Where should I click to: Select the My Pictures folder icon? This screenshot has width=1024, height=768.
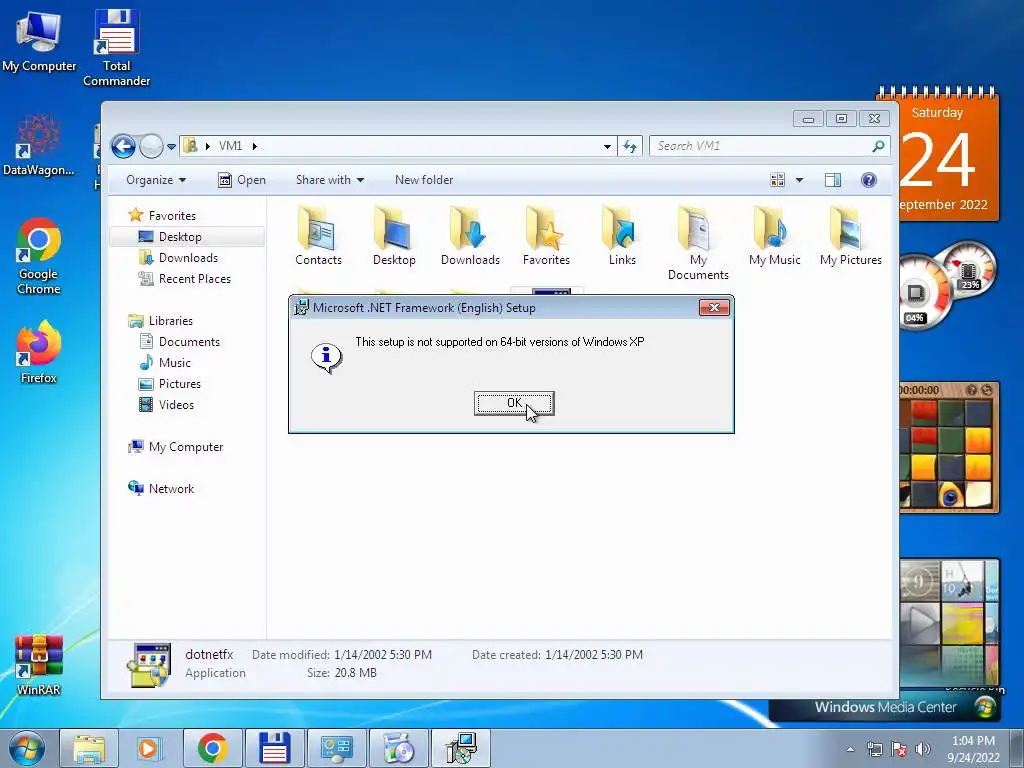coord(850,235)
